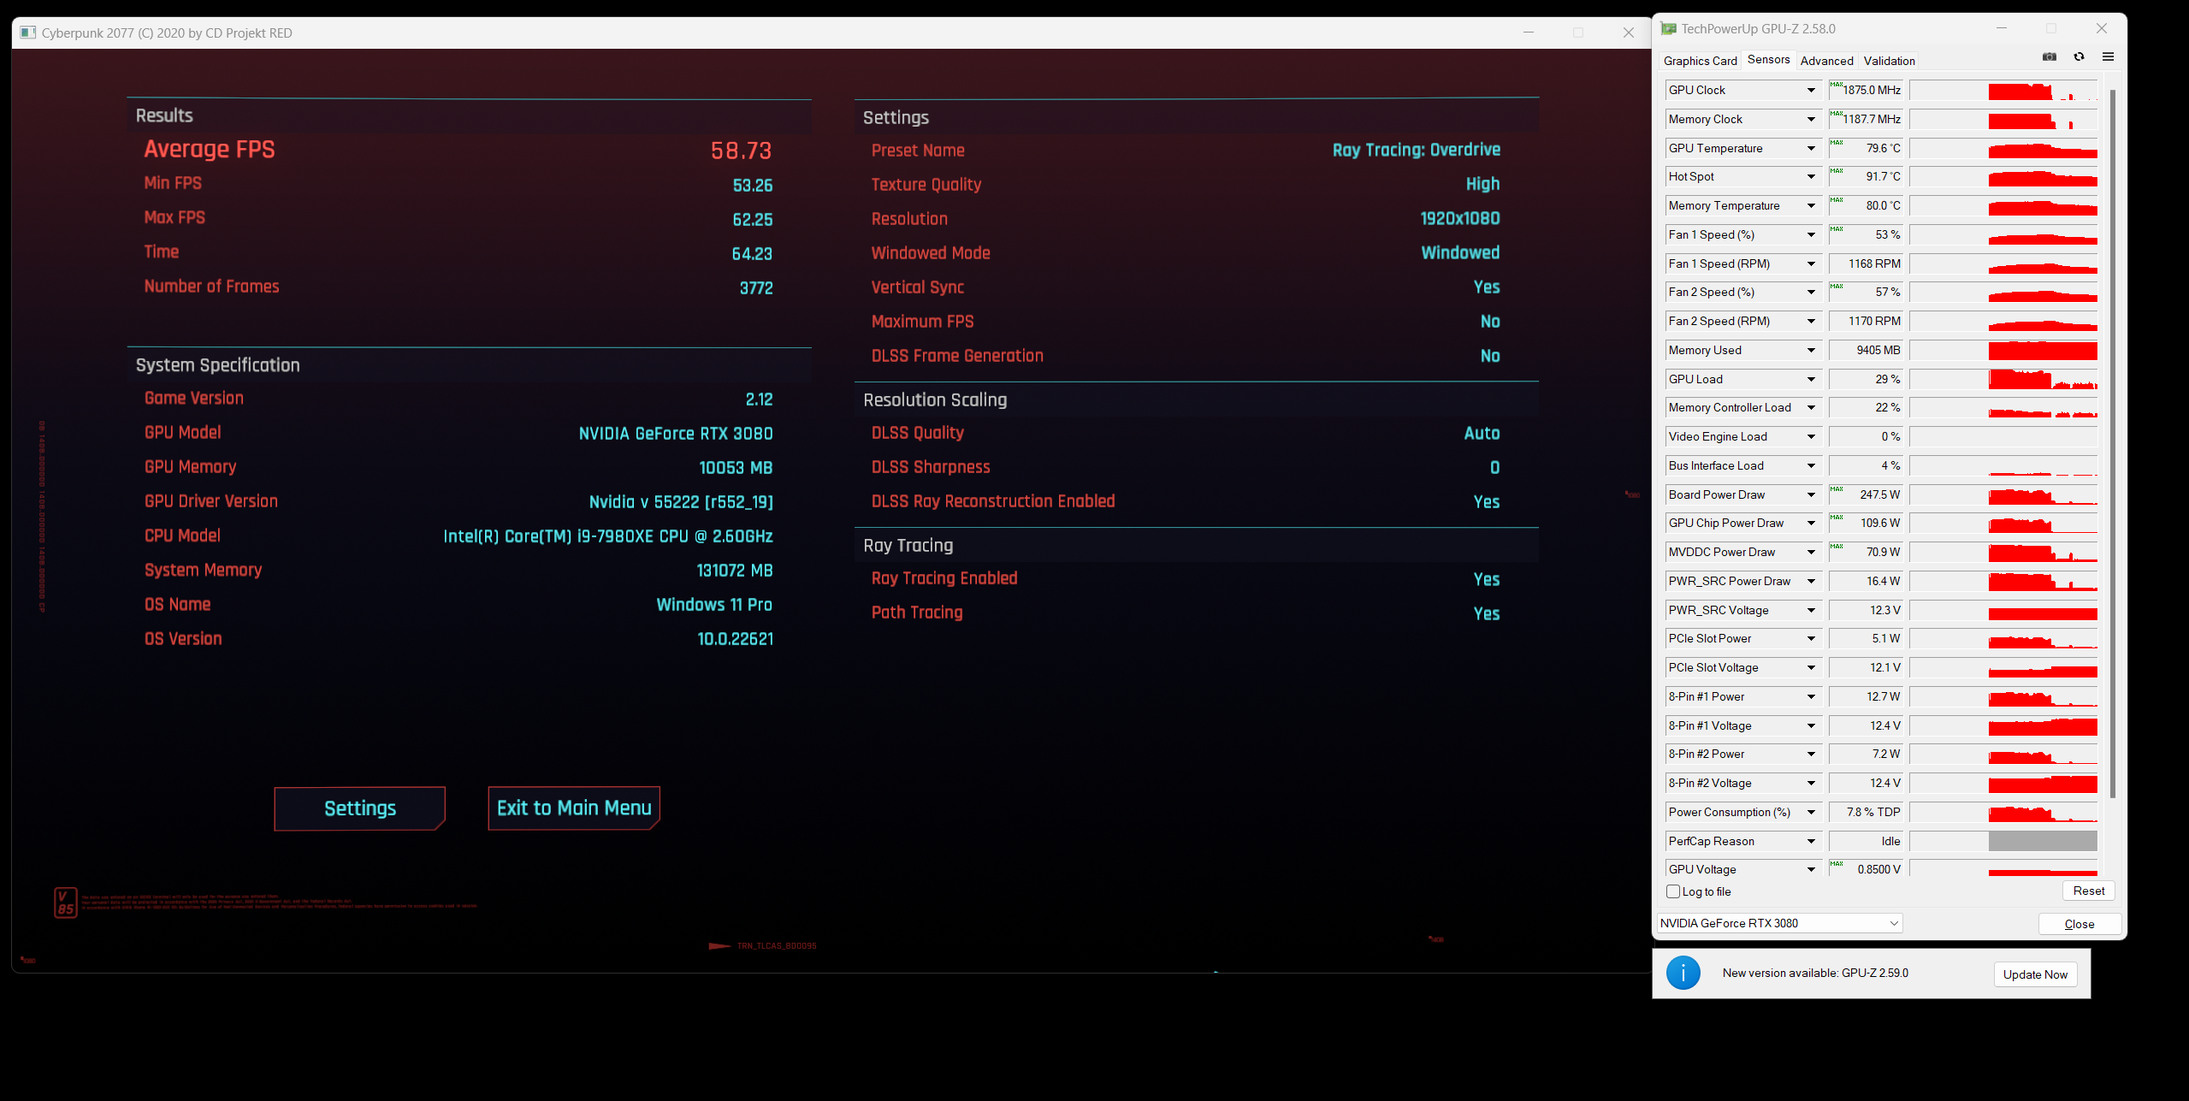Click the Windowed Mode value Windowed
This screenshot has height=1101, width=2189.
point(1460,253)
